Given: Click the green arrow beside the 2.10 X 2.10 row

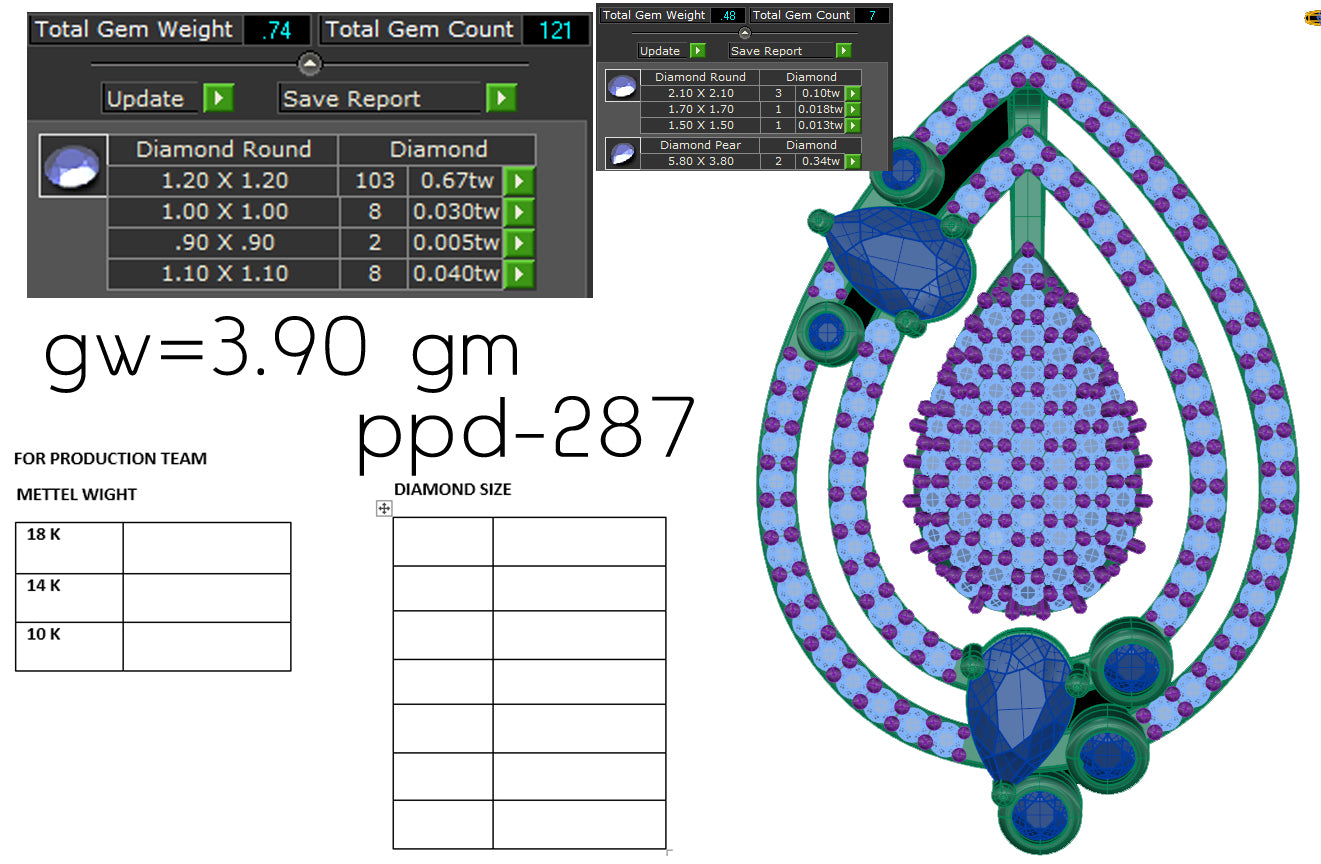Looking at the screenshot, I should click(x=851, y=92).
